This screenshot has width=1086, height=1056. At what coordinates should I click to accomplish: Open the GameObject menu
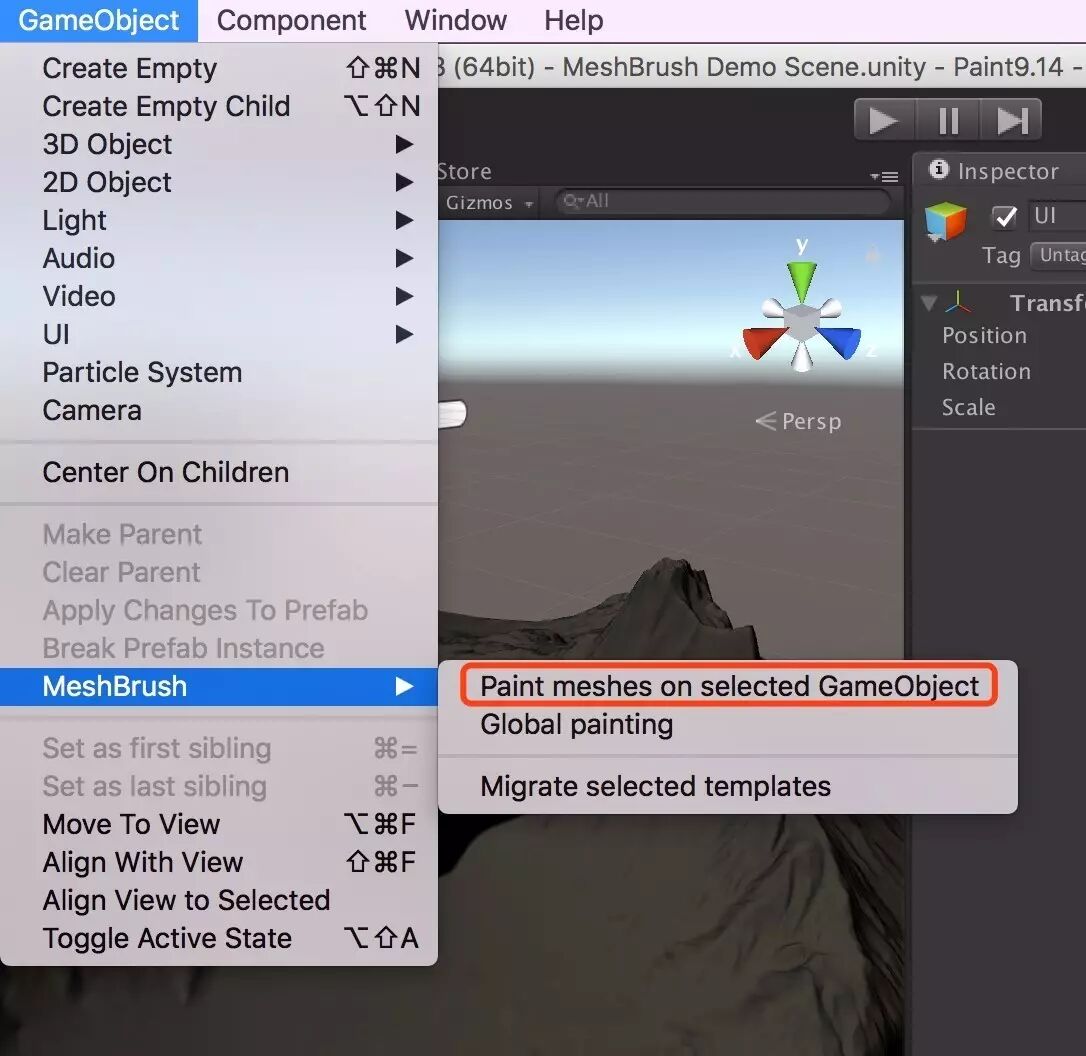pyautogui.click(x=99, y=20)
